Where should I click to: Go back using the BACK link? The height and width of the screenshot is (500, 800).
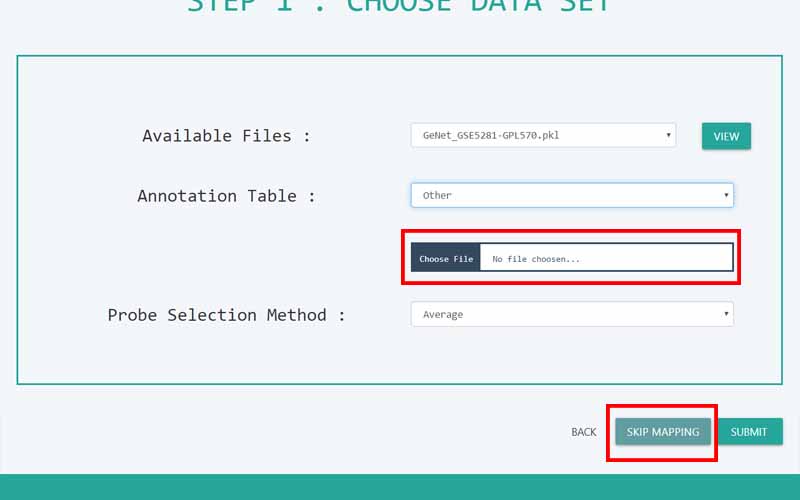tap(583, 432)
